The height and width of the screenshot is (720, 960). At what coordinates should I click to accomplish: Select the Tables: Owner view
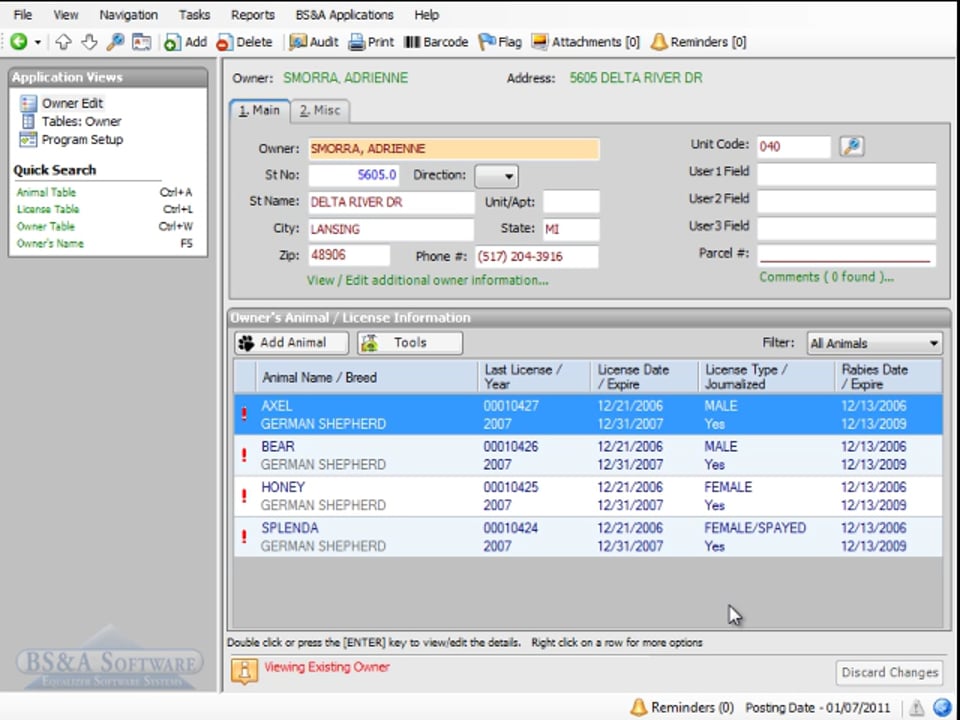[x=80, y=121]
